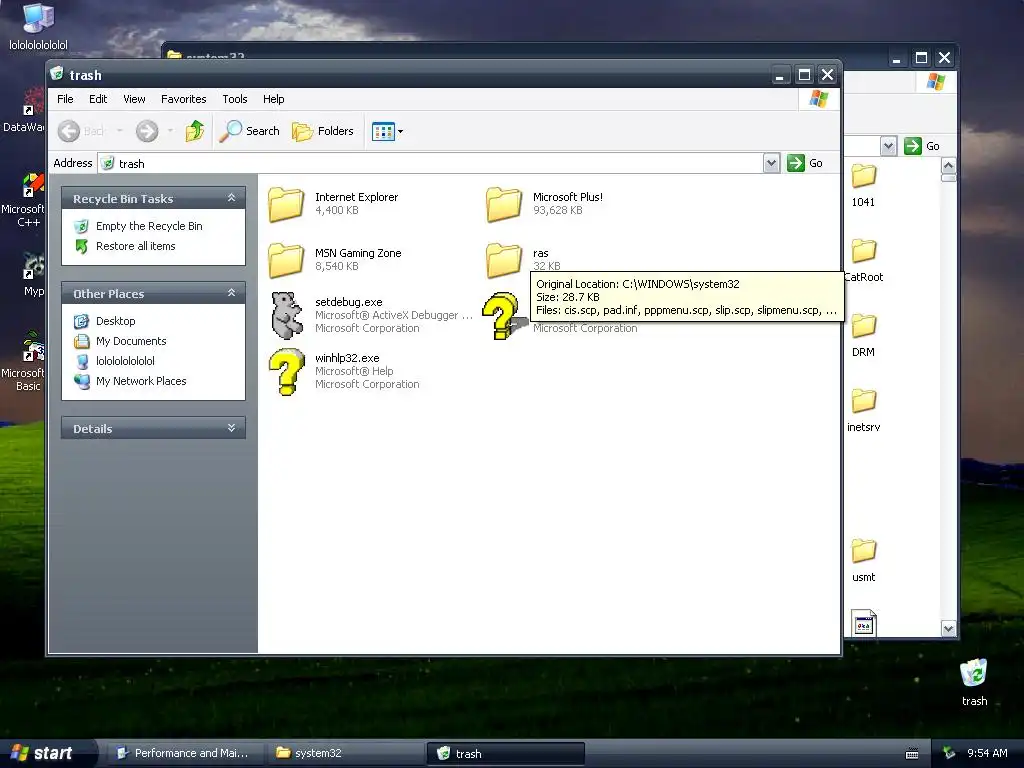Go to My Documents link

(131, 341)
